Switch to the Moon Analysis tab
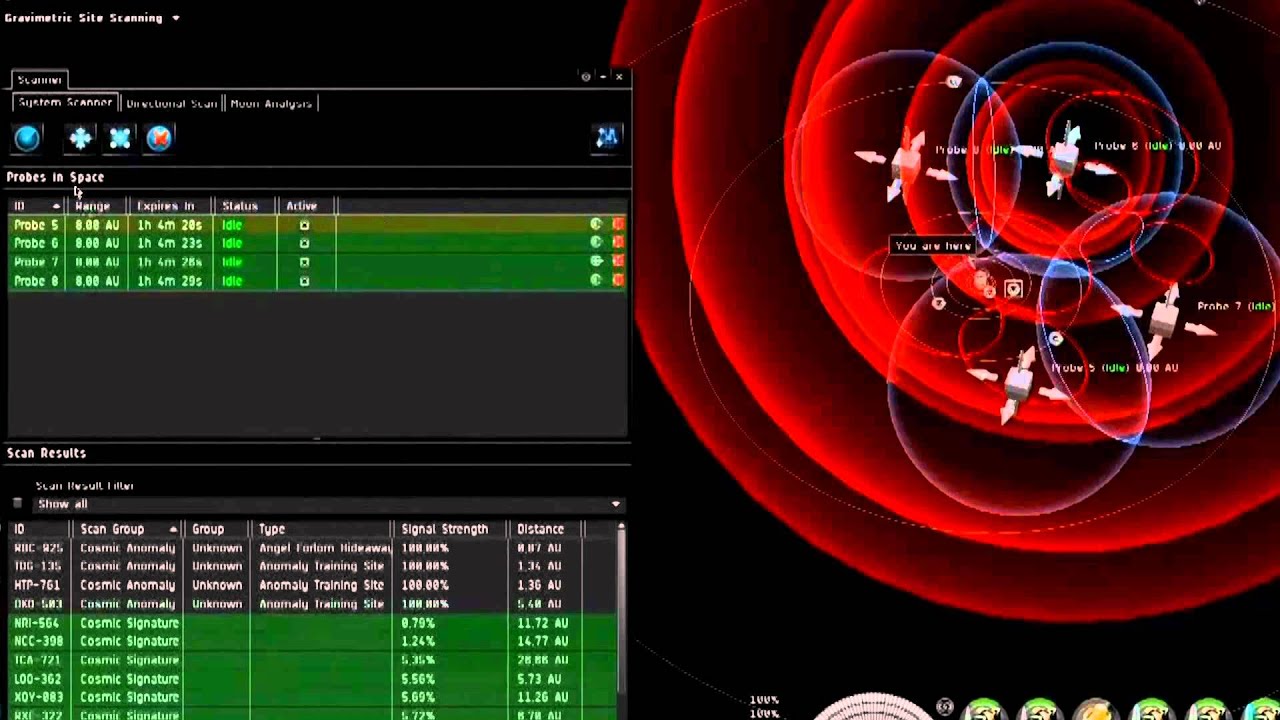Viewport: 1280px width, 720px height. (x=271, y=103)
